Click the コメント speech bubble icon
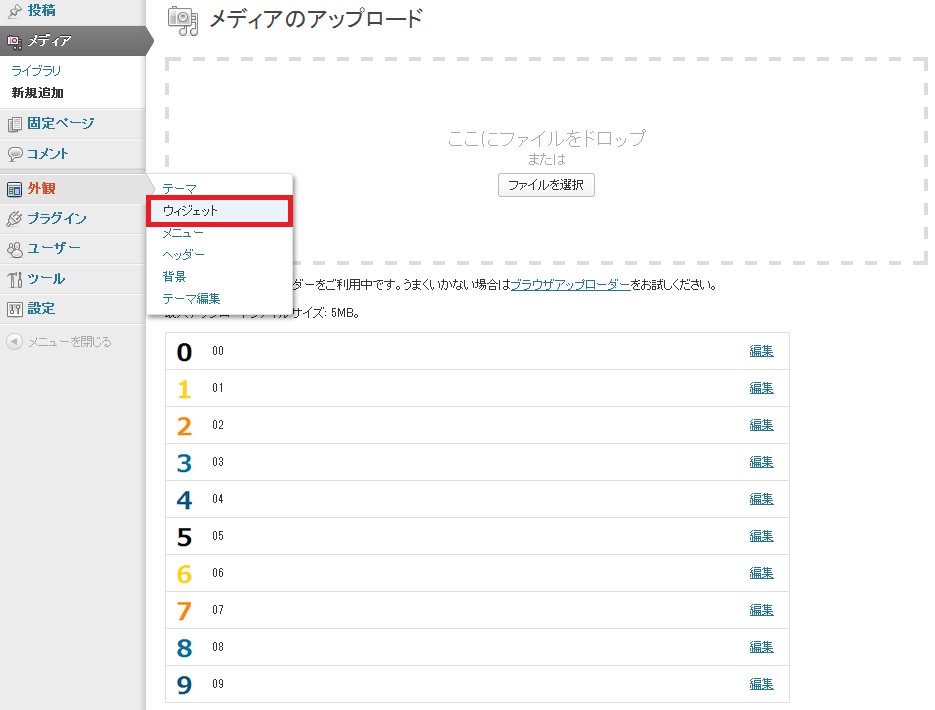The image size is (935, 710). [x=14, y=154]
